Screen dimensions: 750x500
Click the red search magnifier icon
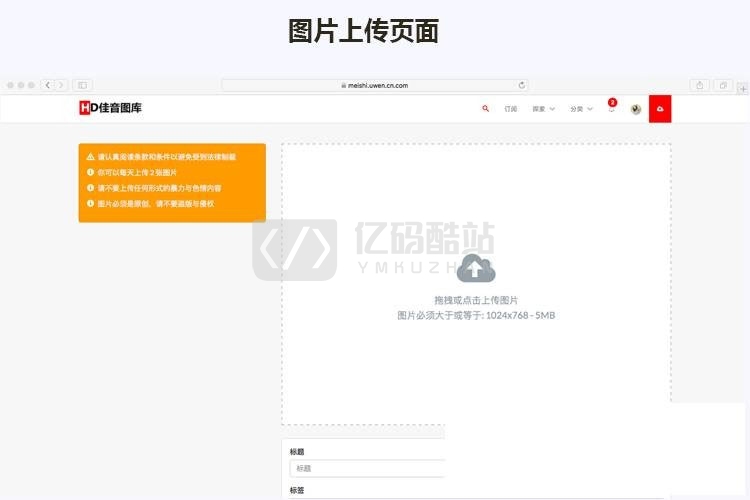[485, 109]
